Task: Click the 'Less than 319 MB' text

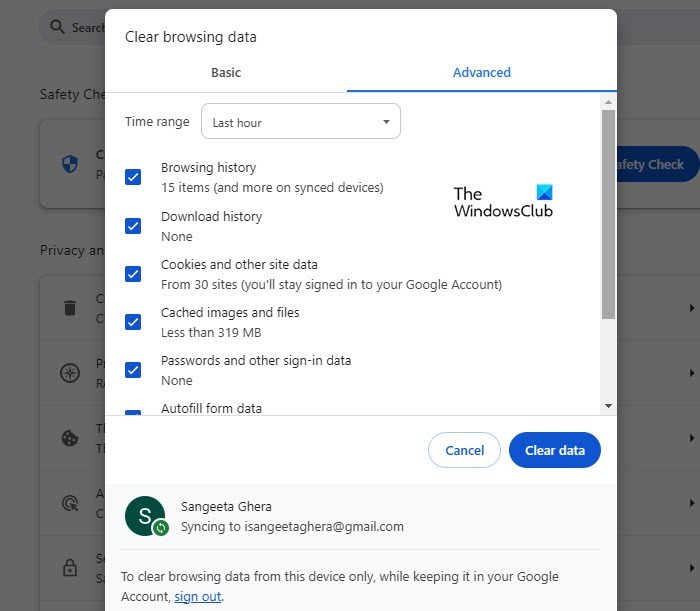Action: [x=211, y=333]
